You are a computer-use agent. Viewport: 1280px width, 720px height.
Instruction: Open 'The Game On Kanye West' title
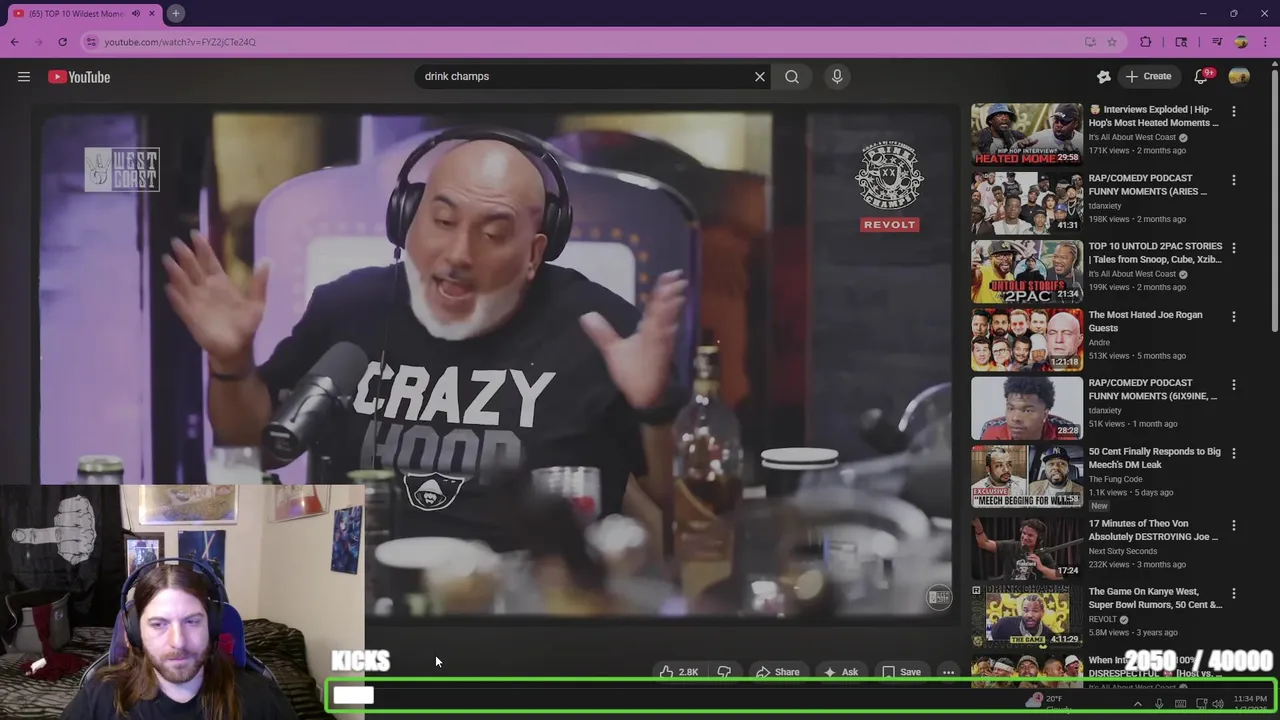[x=1155, y=598]
